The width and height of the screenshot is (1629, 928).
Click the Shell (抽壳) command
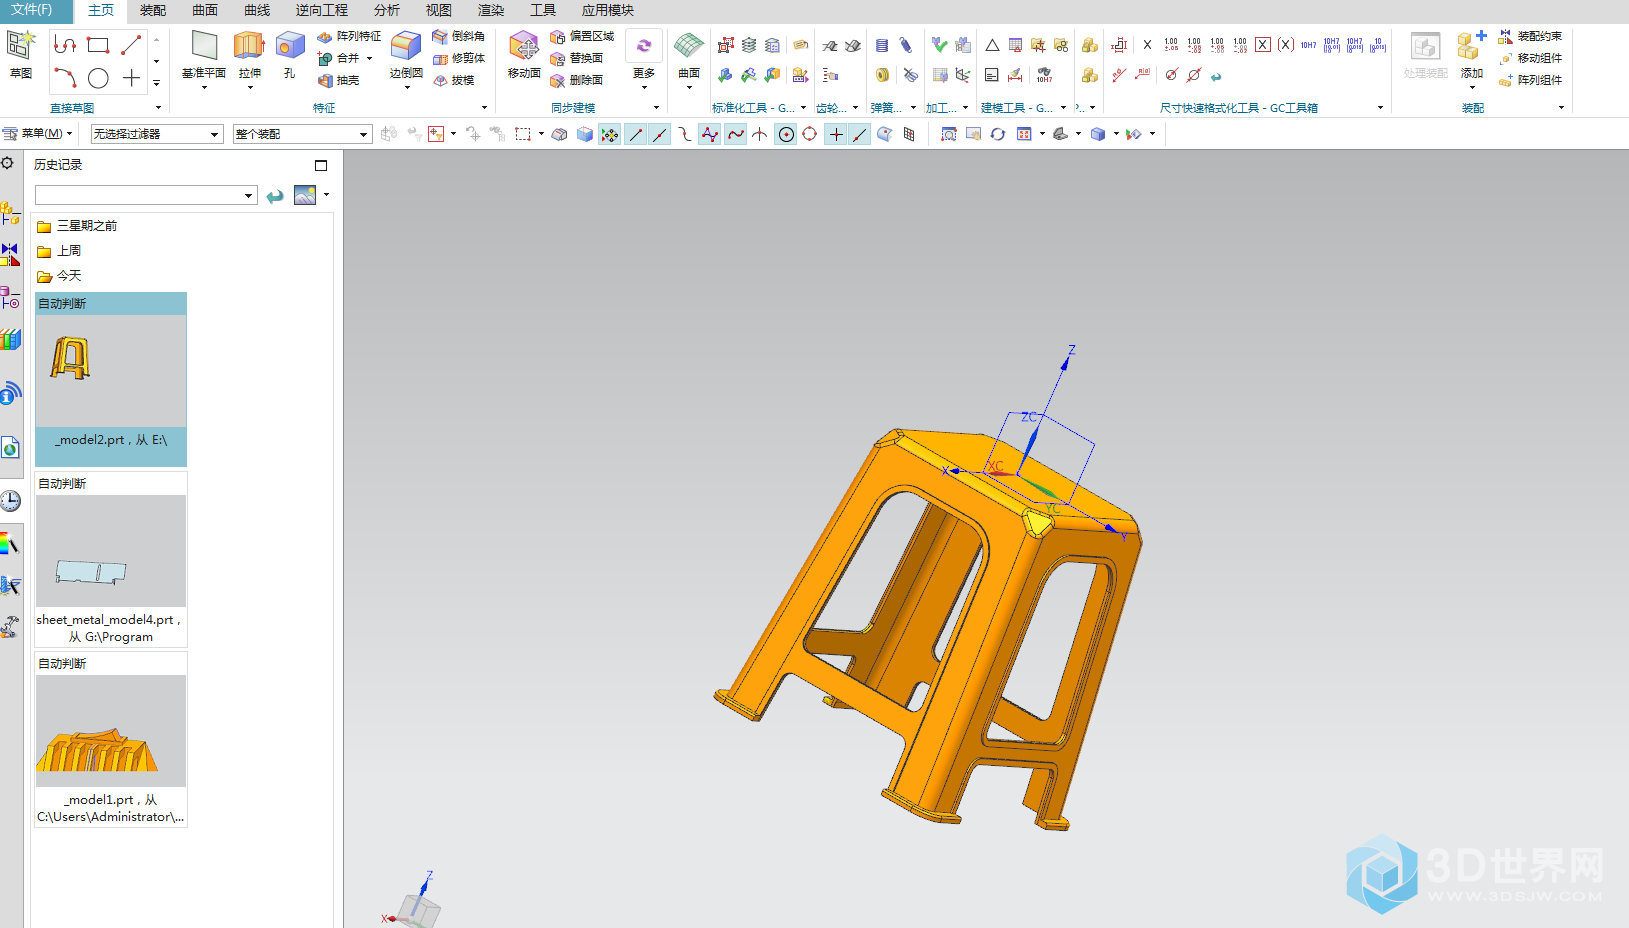(x=339, y=80)
